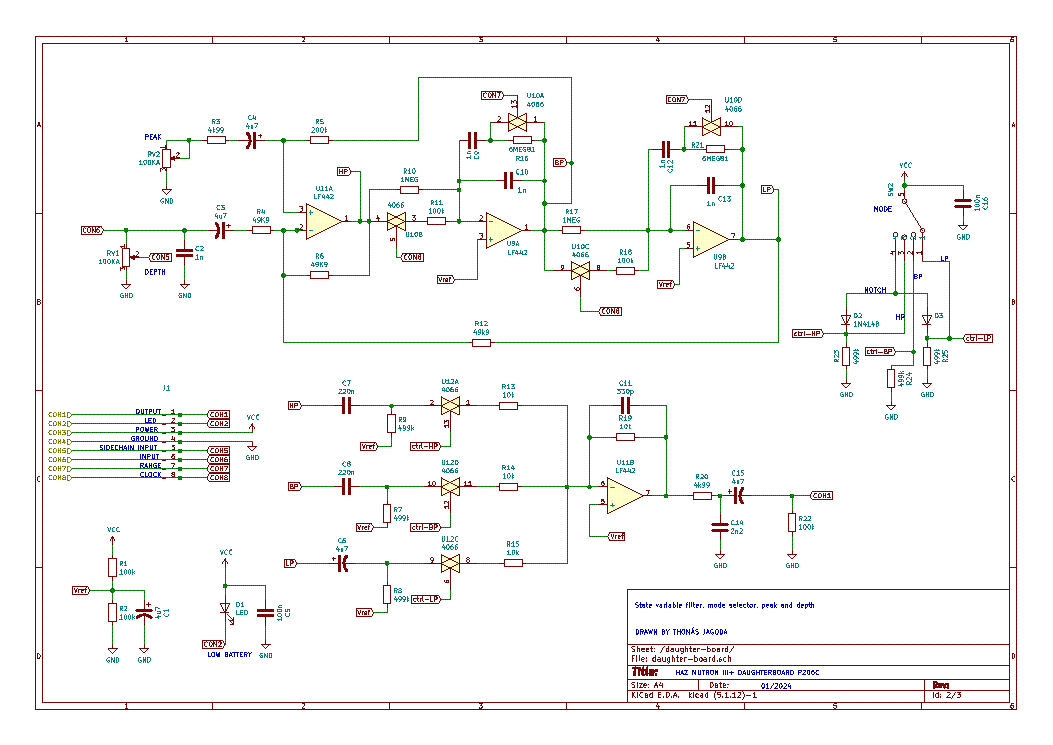
Task: Click the CON1 output label after C15
Action: (x=822, y=496)
